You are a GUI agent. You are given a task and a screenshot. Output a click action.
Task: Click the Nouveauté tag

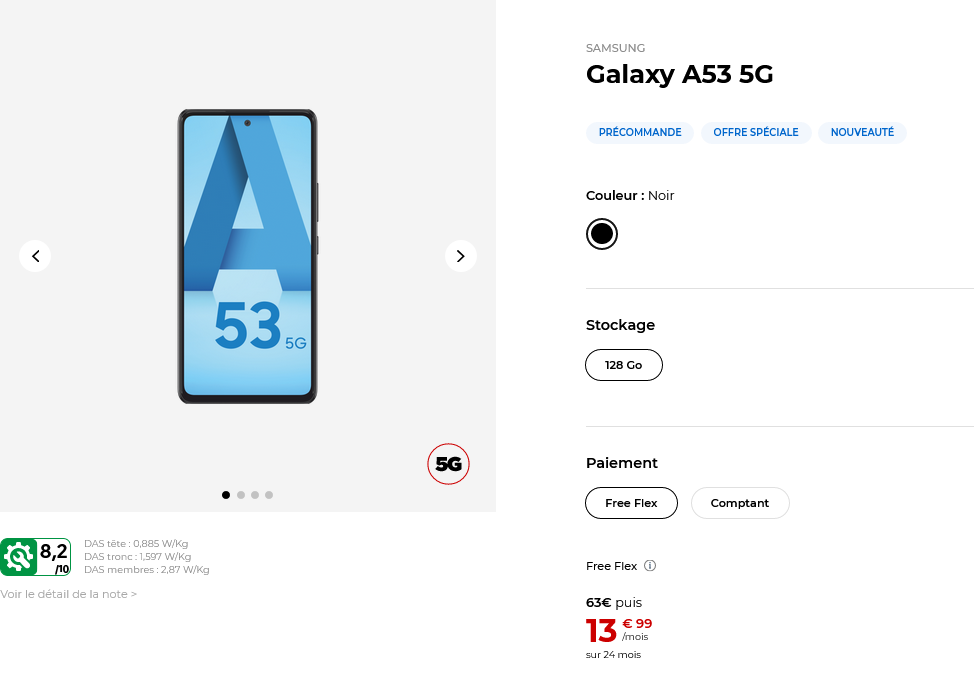pos(862,132)
